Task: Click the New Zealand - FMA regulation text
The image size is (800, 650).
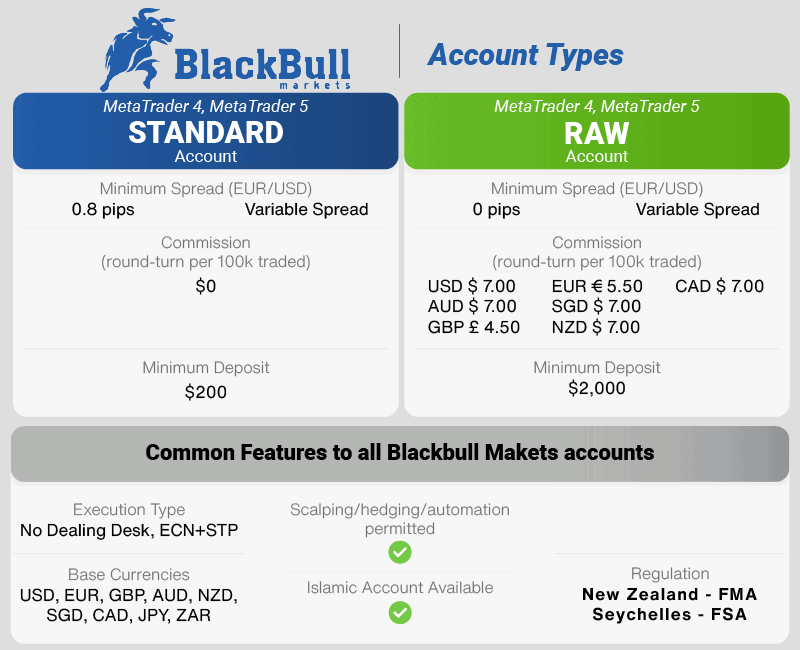Action: click(x=669, y=594)
